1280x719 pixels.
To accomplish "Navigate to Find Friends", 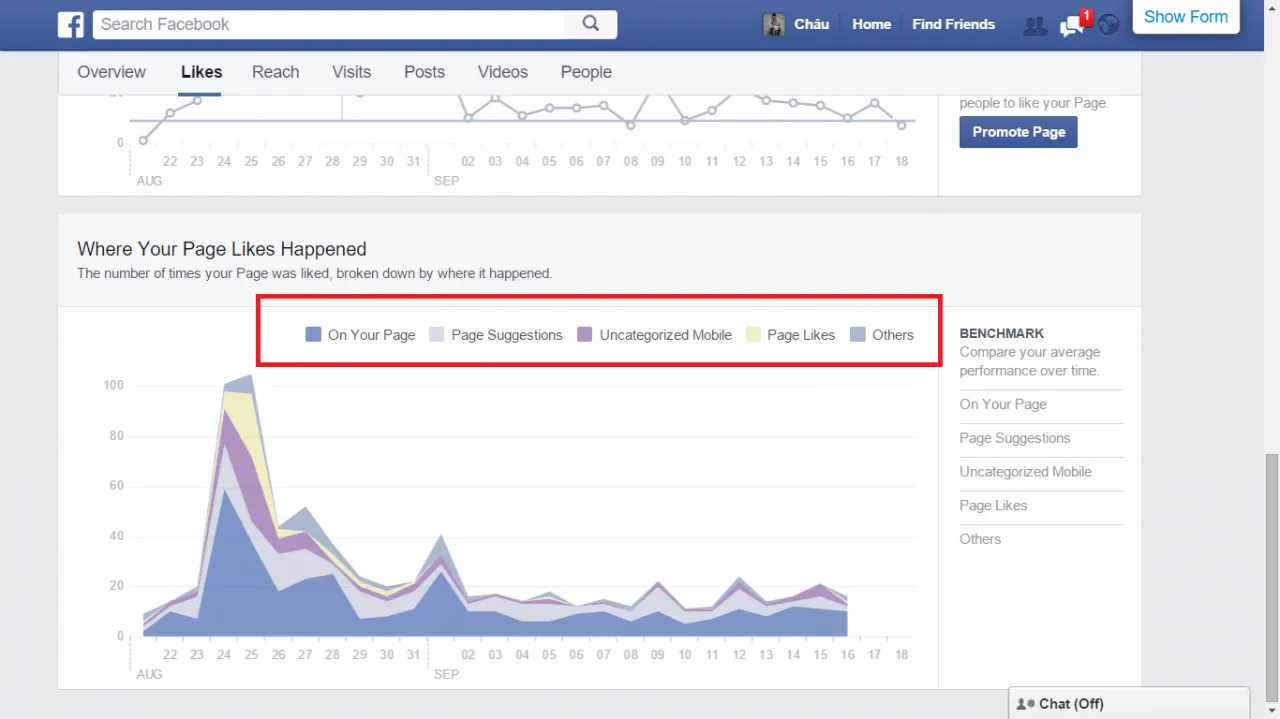I will tap(953, 24).
